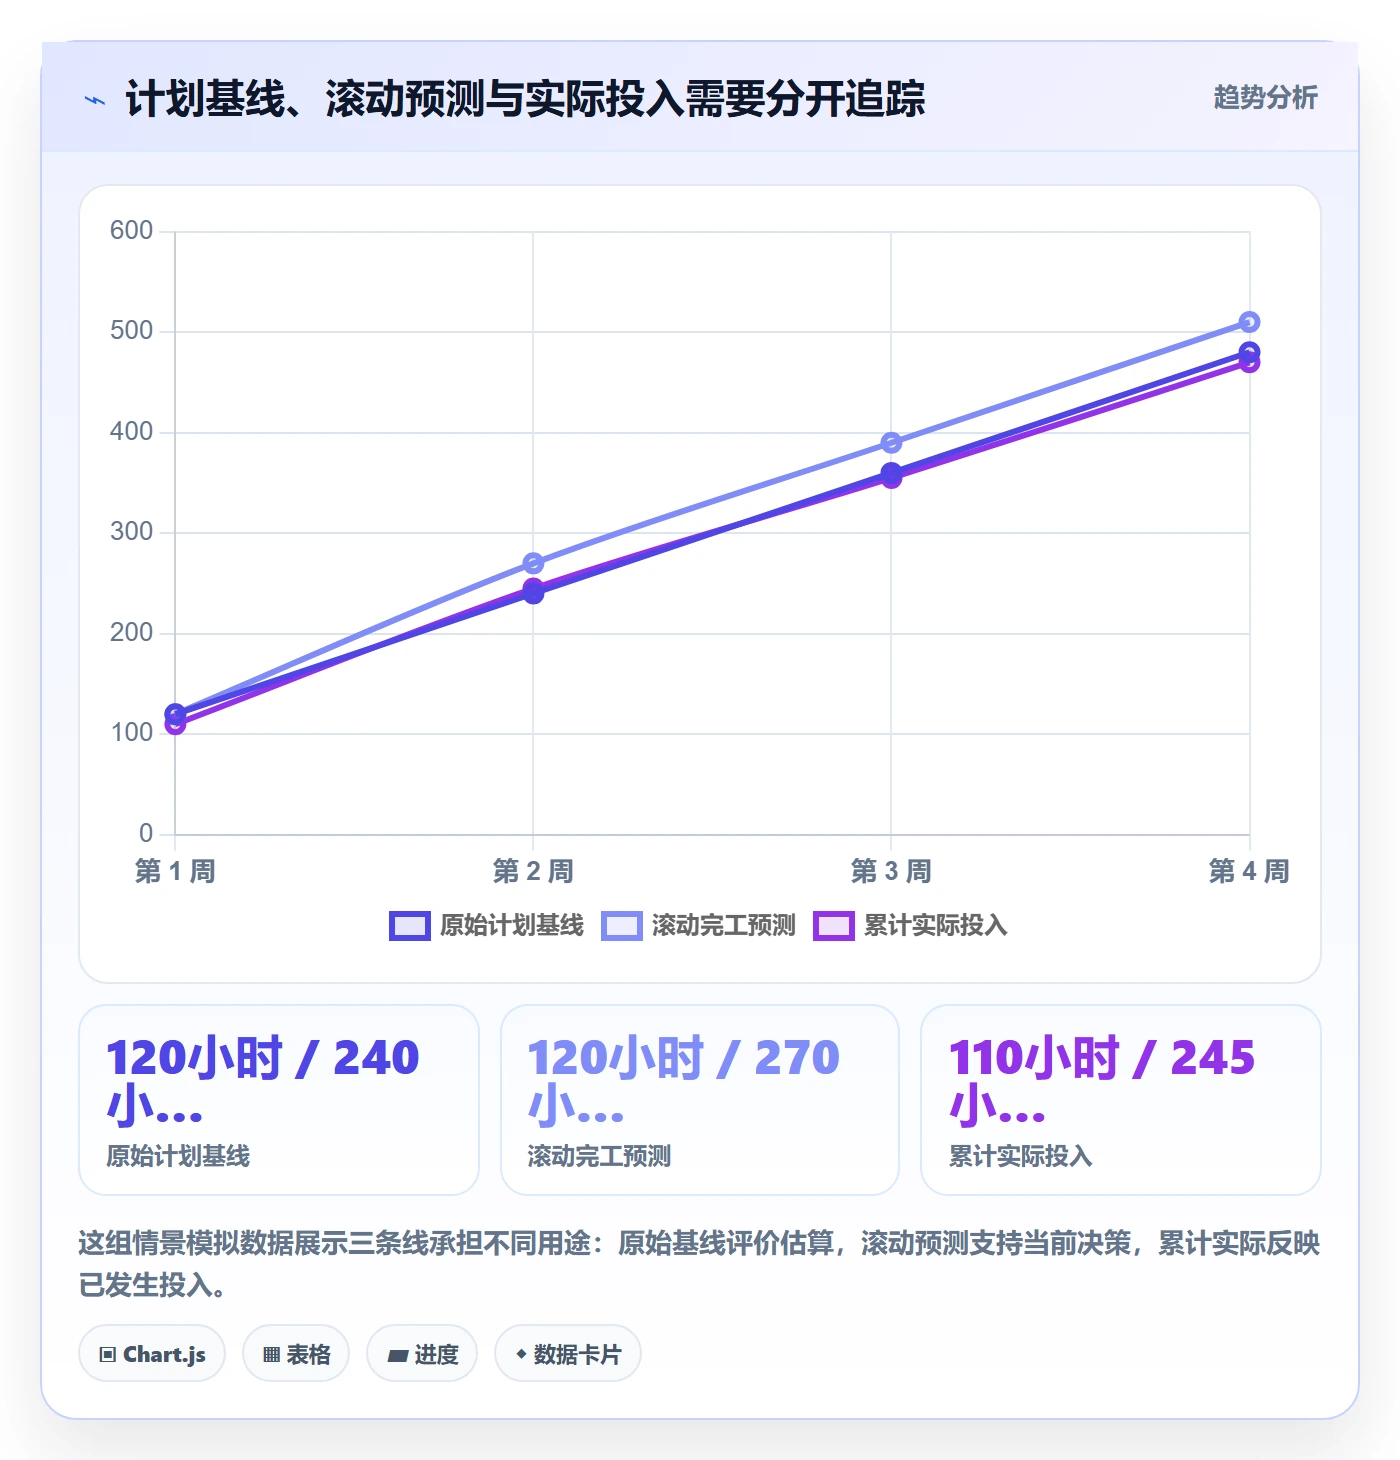This screenshot has width=1400, height=1460.
Task: Click the description paragraph starting 这组情景模拟数据
Action: click(700, 1264)
